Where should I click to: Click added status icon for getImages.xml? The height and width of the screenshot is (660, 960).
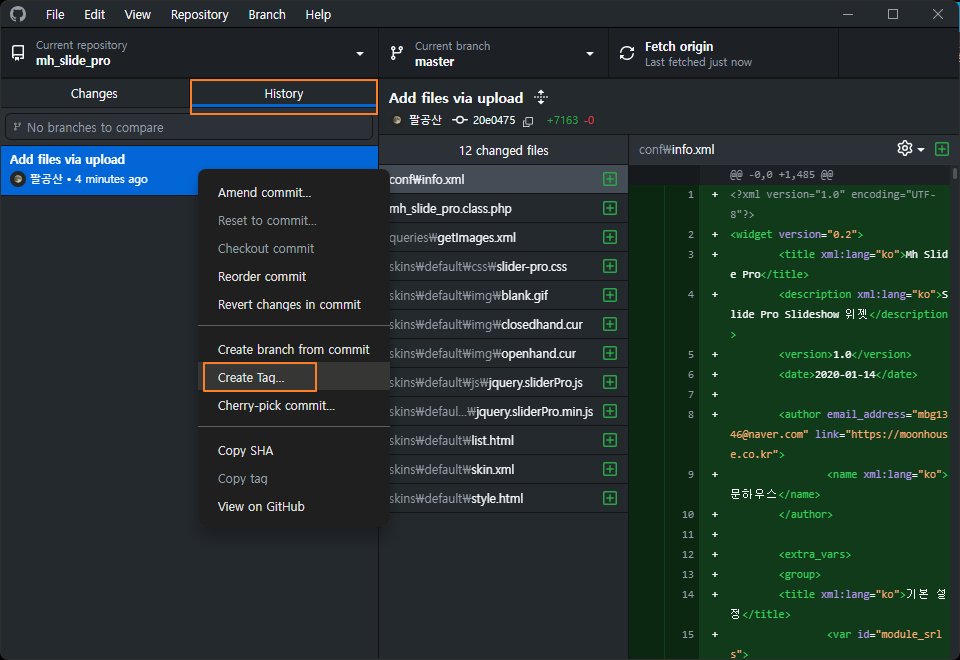(610, 237)
